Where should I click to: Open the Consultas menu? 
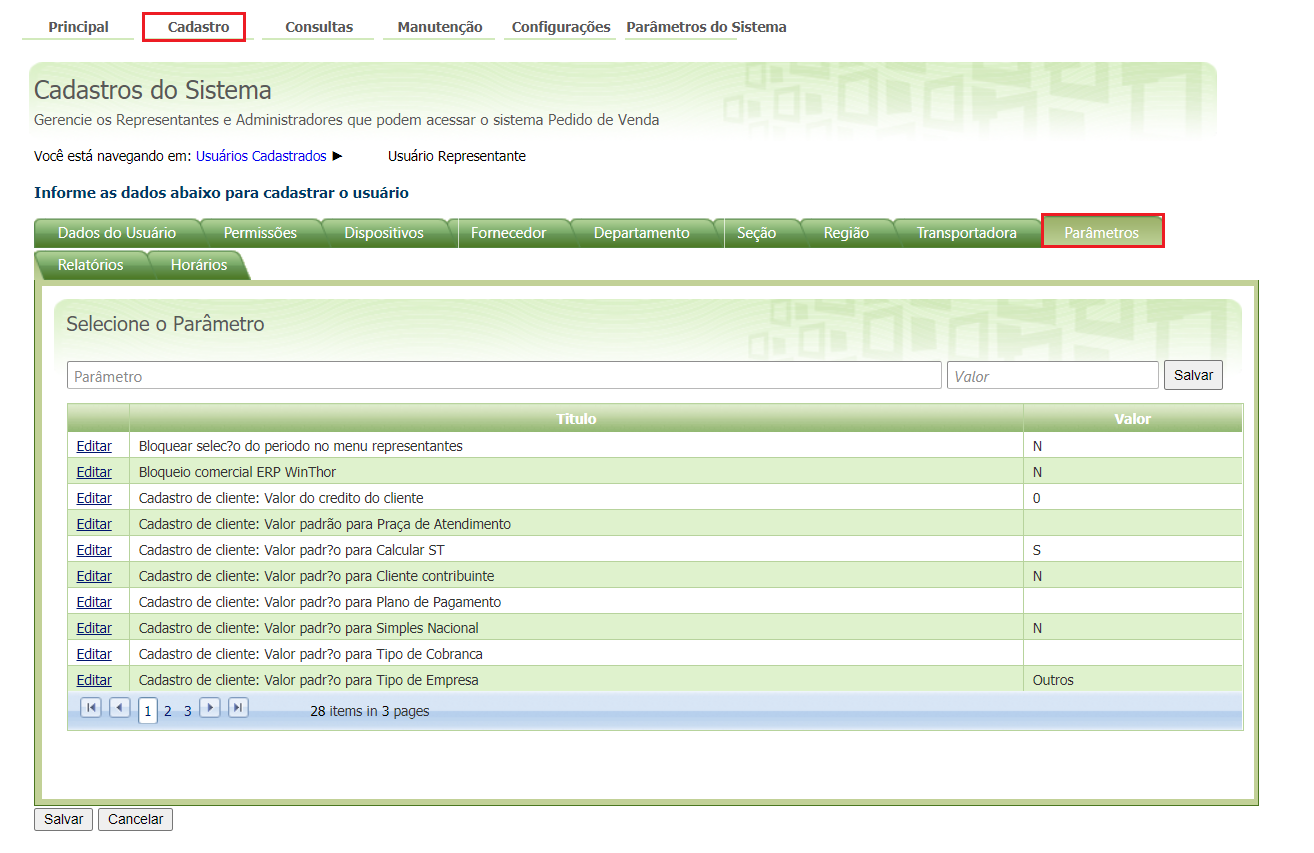pos(319,27)
